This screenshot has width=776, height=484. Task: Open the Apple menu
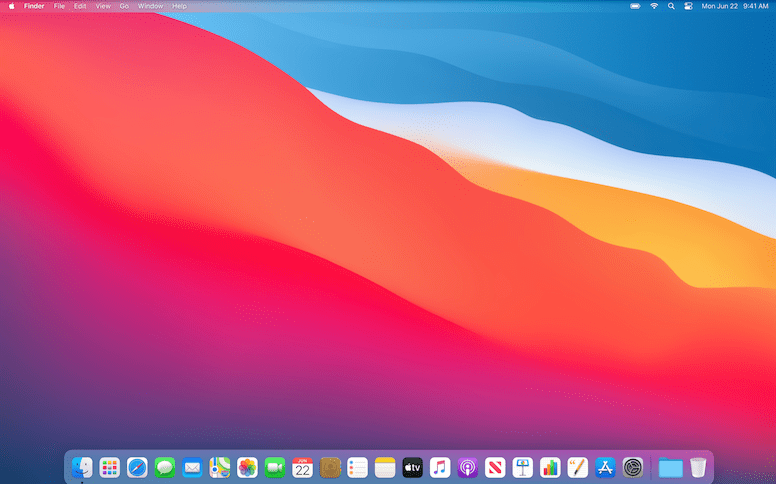click(x=11, y=6)
